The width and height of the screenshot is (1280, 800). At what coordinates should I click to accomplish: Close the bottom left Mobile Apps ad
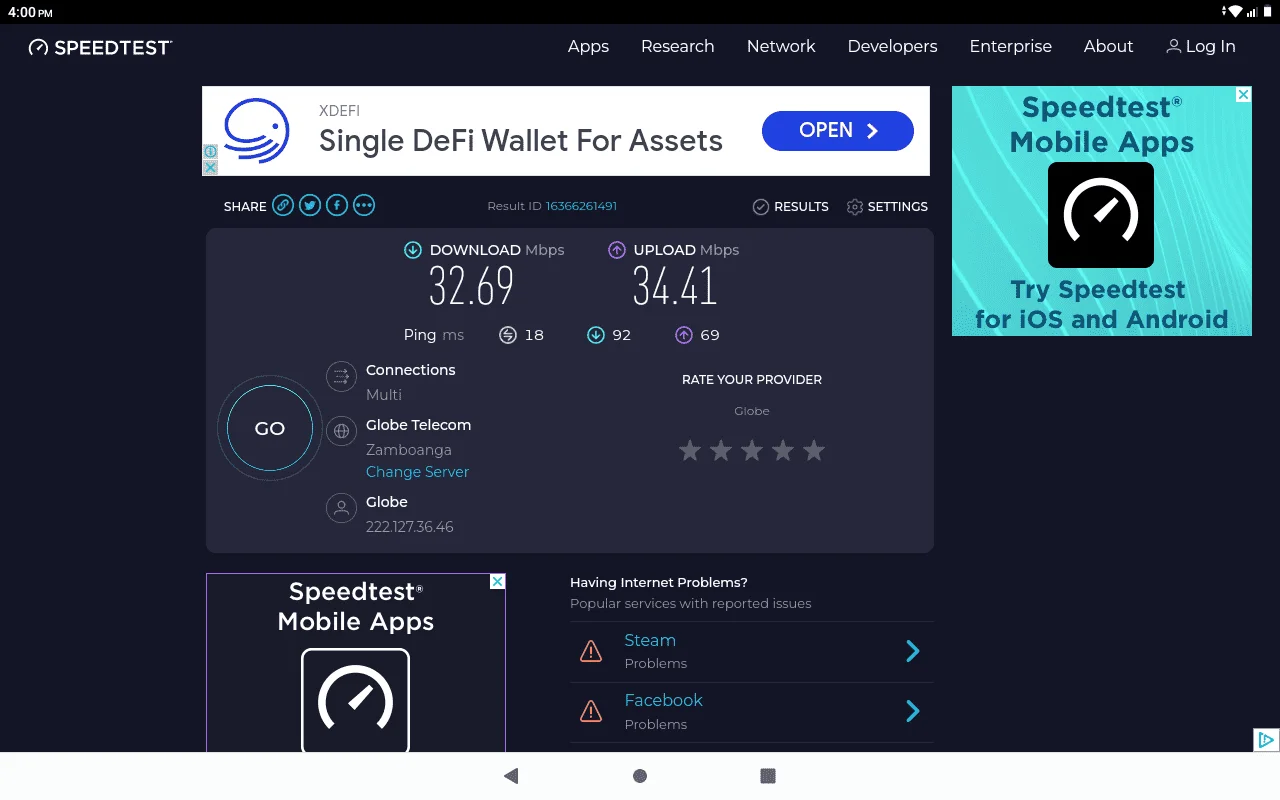coord(497,582)
